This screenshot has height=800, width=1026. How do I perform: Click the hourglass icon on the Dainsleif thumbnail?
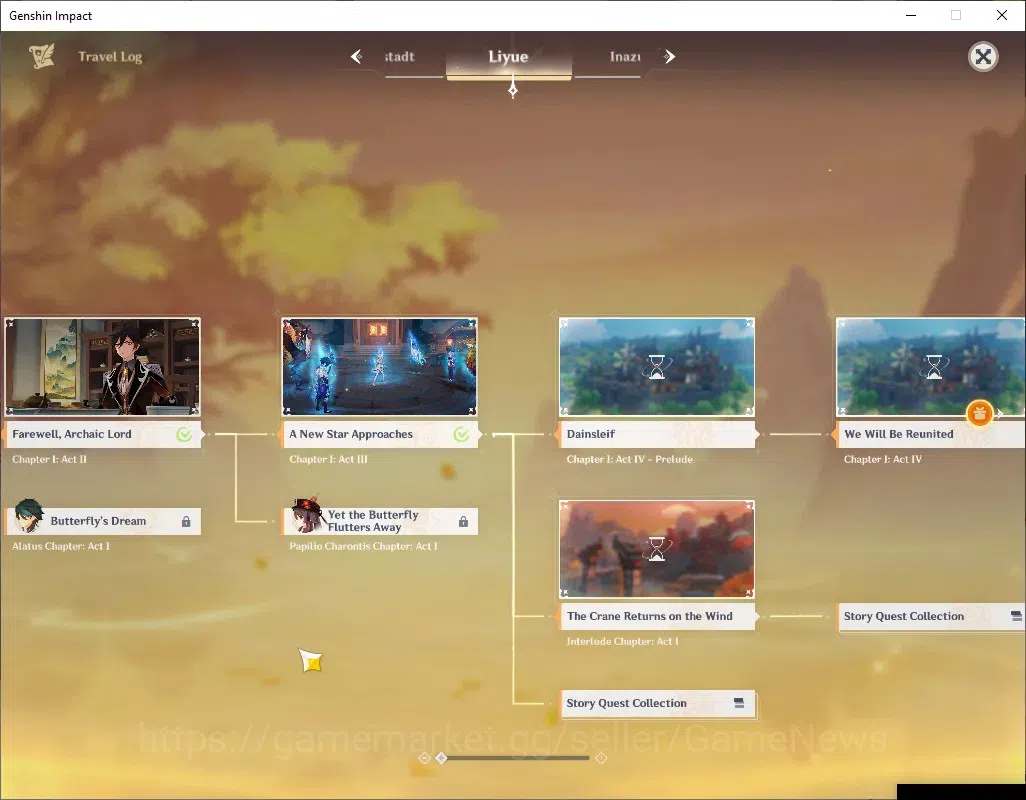tap(657, 367)
